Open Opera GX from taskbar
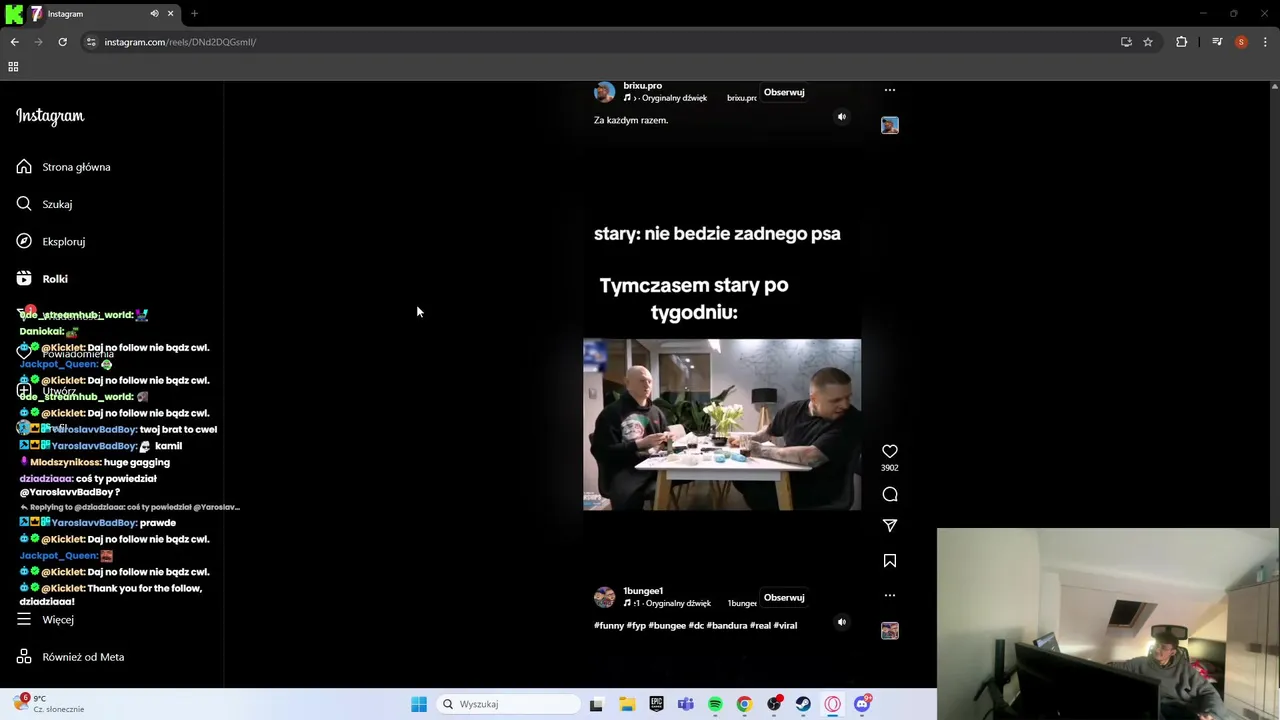The width and height of the screenshot is (1280, 720). tap(832, 704)
